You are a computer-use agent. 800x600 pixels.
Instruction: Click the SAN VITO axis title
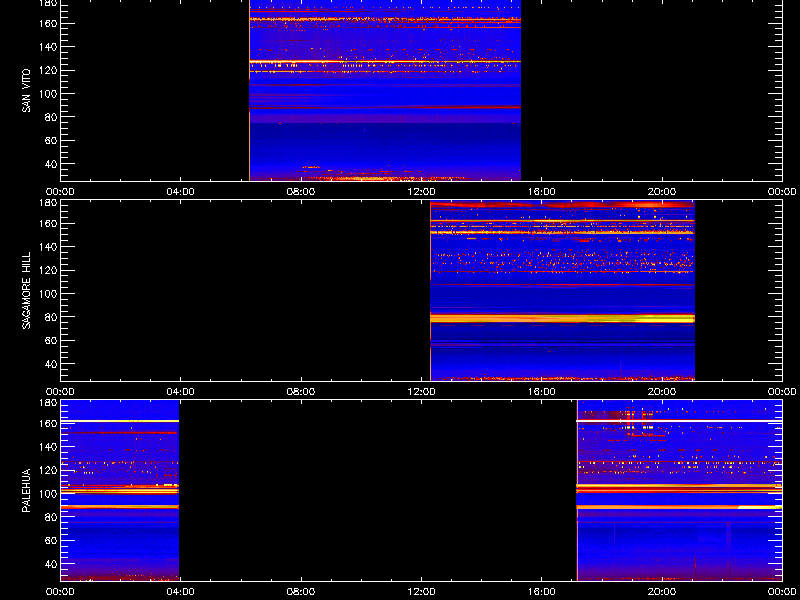[x=27, y=91]
